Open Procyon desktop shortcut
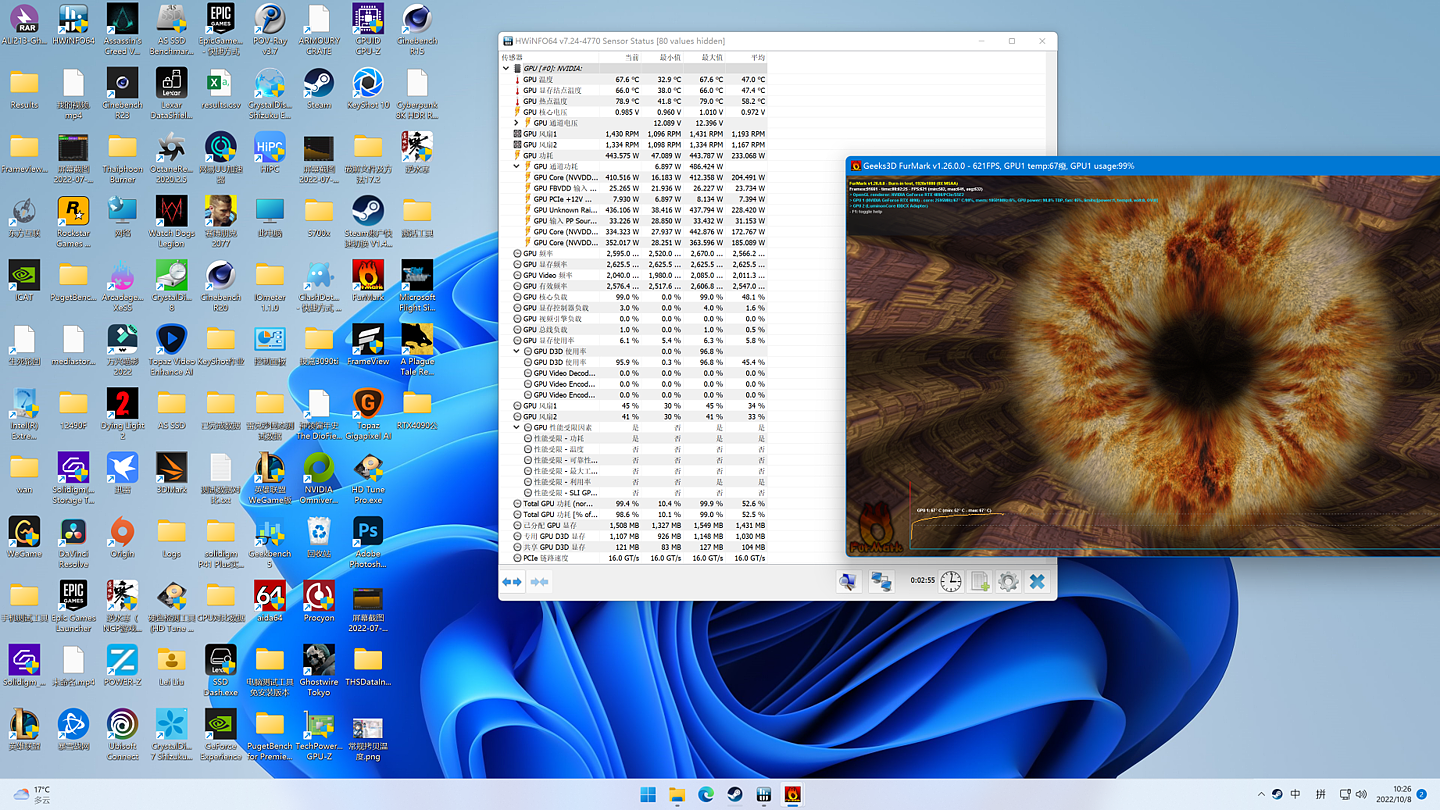 tap(318, 600)
